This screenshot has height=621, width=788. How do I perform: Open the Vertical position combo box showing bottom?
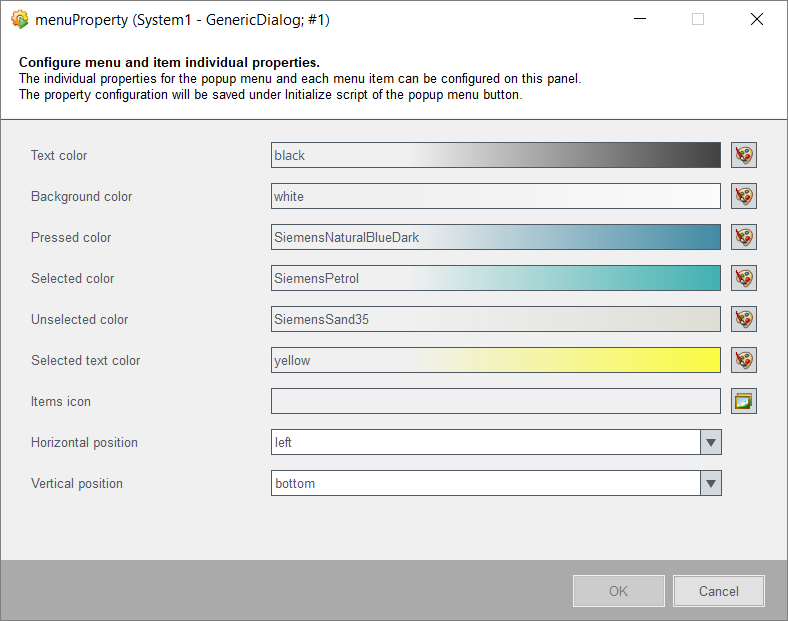coord(485,483)
